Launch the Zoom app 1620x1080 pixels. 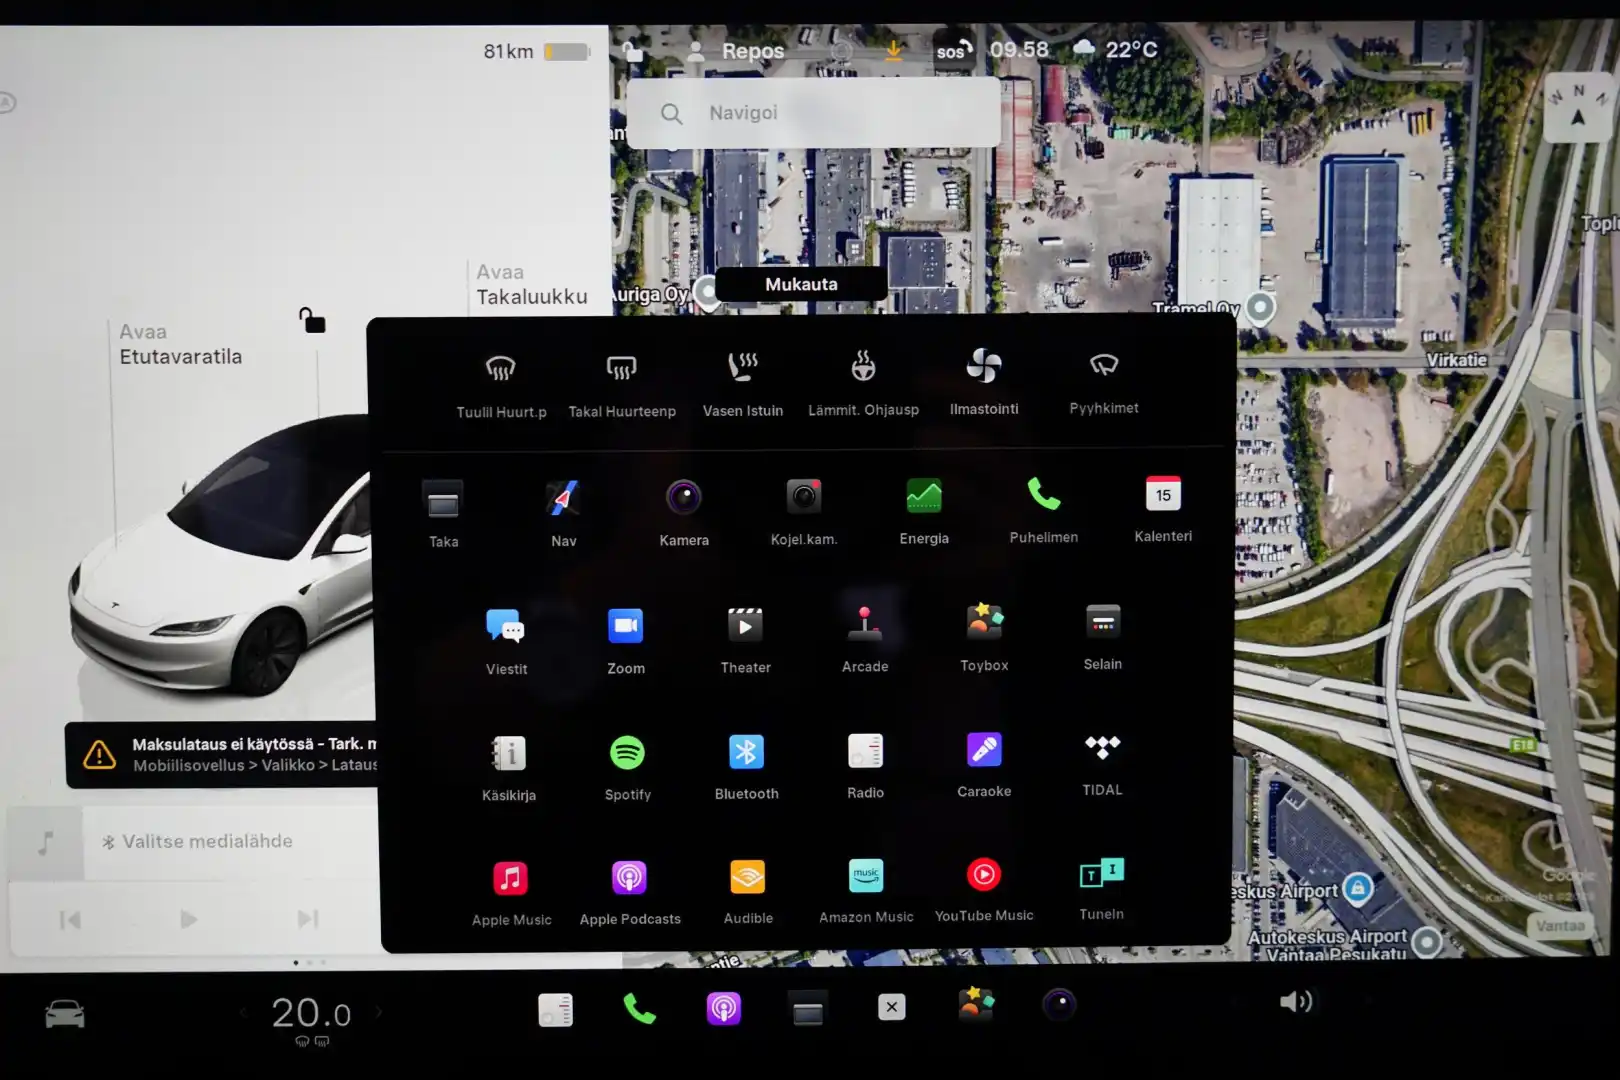626,640
